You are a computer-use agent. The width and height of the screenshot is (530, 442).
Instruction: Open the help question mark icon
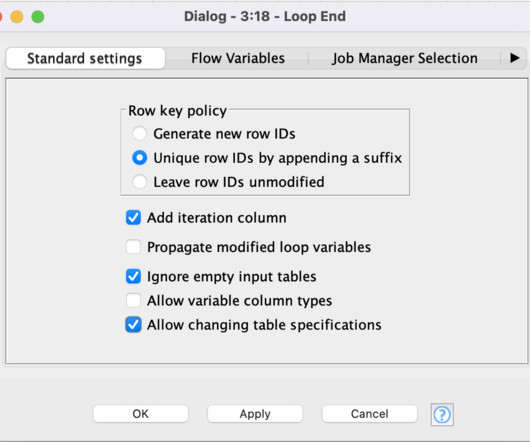[x=442, y=414]
